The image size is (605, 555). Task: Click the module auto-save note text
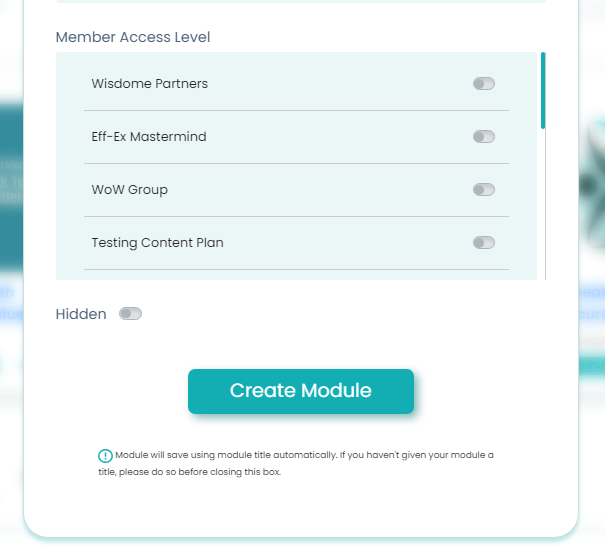point(300,463)
